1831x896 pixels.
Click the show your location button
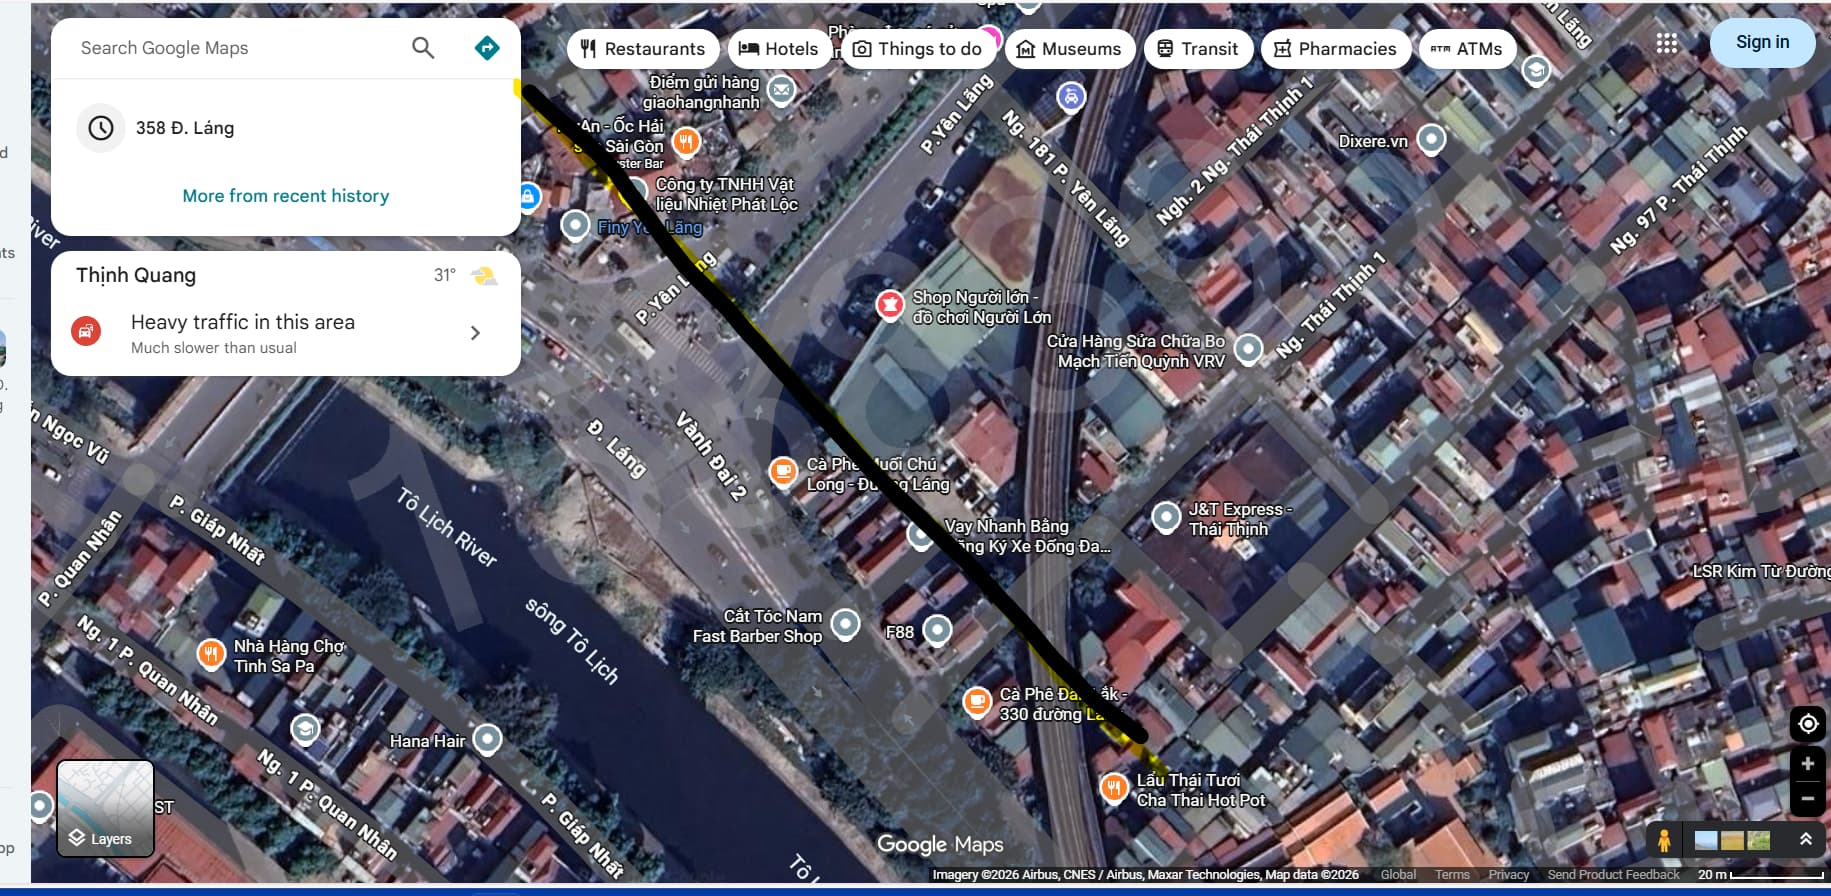(1808, 724)
